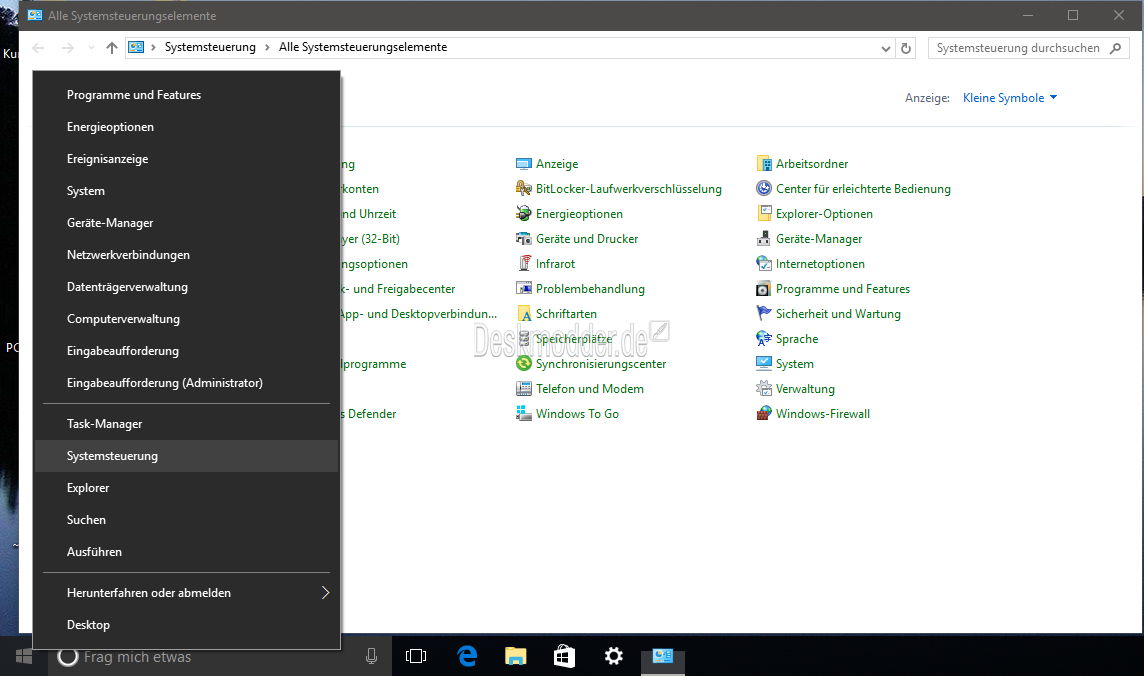Click the BitLocker-Laufwerkverschlüsselung icon
Viewport: 1144px width, 676px height.
[x=524, y=189]
